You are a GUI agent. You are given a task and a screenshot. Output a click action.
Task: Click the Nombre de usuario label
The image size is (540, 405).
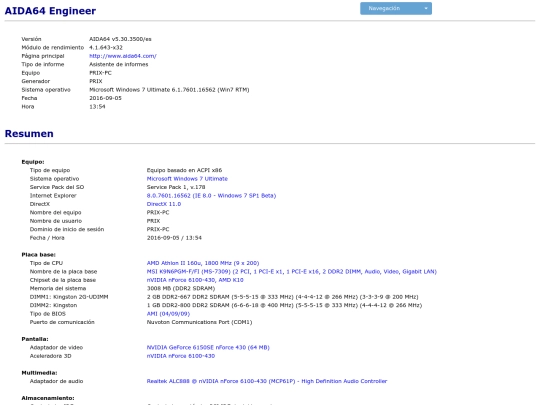[56, 221]
